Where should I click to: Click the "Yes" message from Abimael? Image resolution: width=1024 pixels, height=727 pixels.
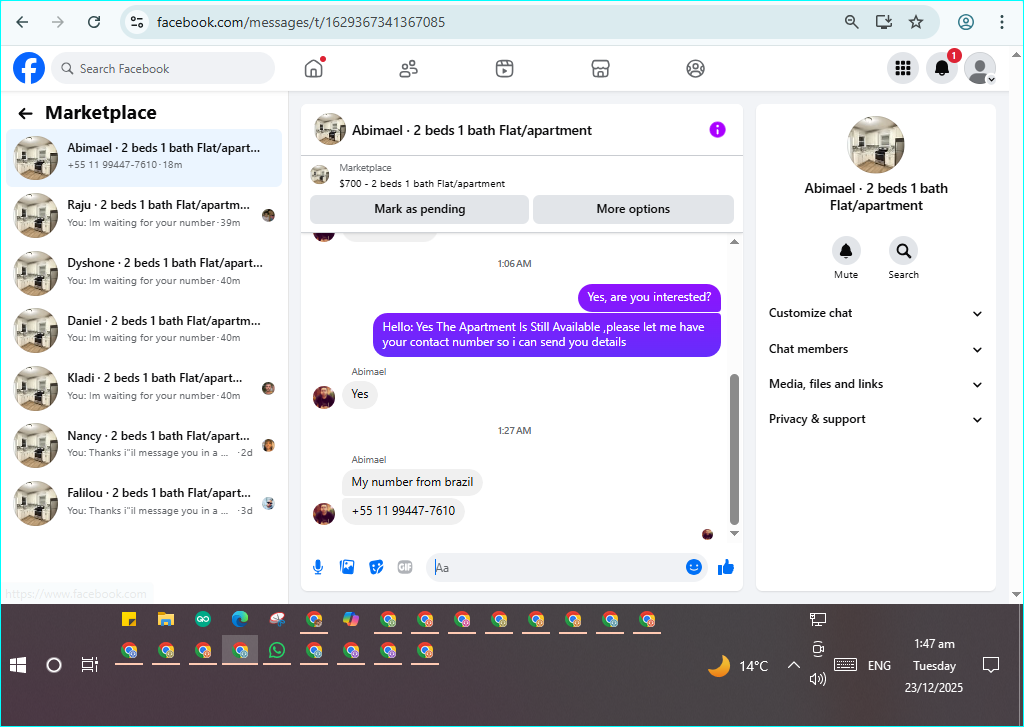(x=360, y=395)
